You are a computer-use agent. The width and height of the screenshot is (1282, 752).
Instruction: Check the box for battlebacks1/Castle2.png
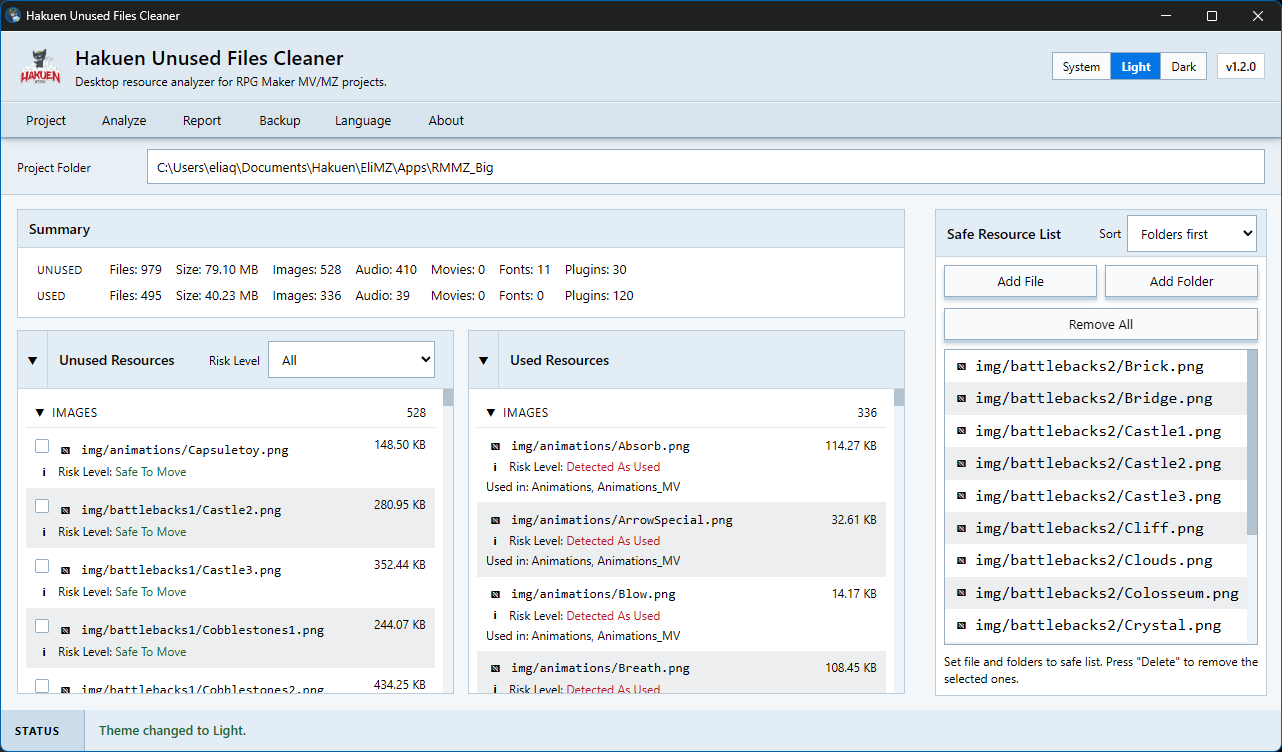(42, 506)
